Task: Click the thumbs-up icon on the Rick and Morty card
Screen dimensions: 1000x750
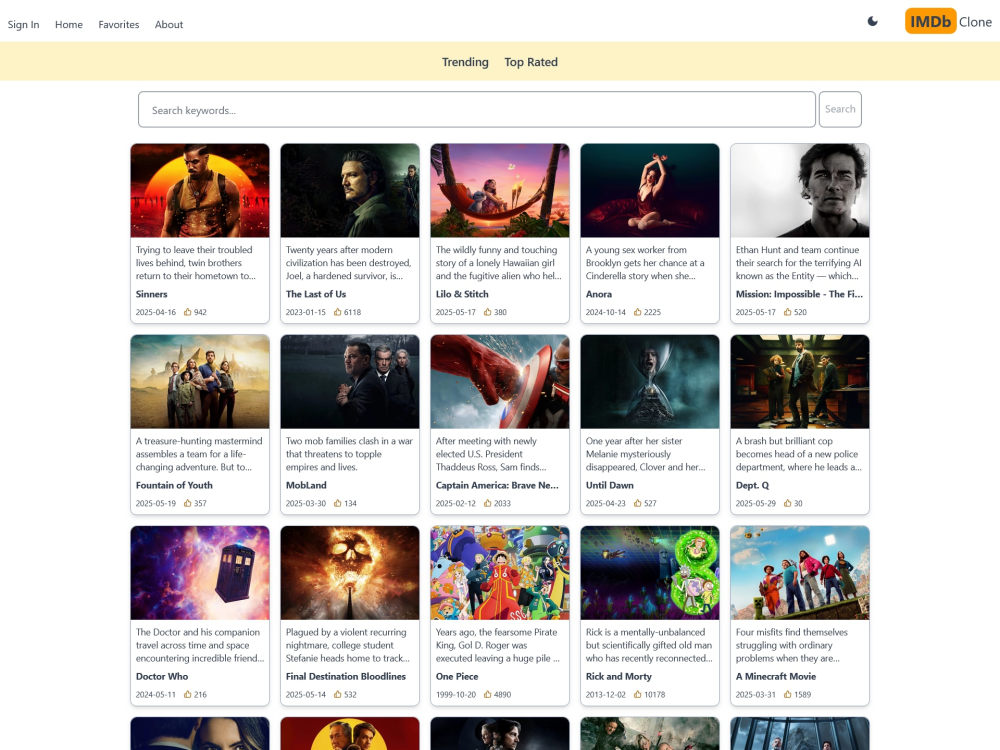Action: (x=637, y=695)
